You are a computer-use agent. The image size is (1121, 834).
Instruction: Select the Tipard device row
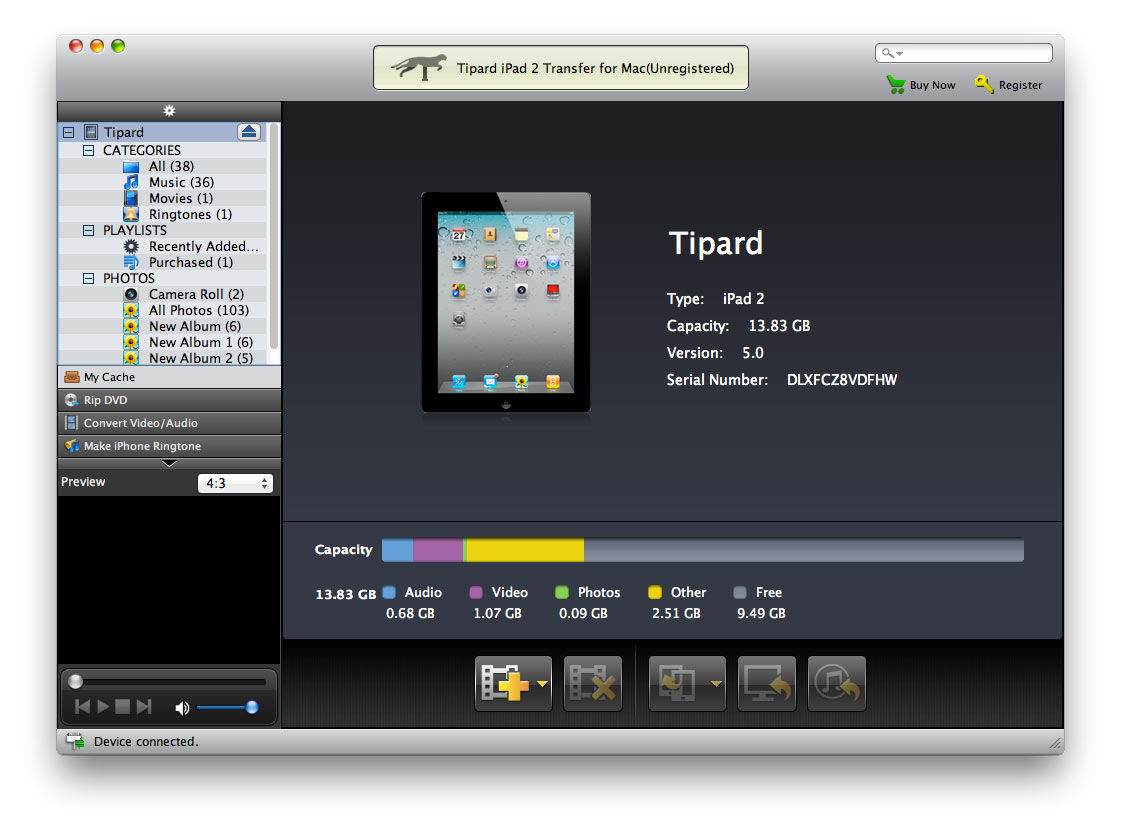point(162,132)
